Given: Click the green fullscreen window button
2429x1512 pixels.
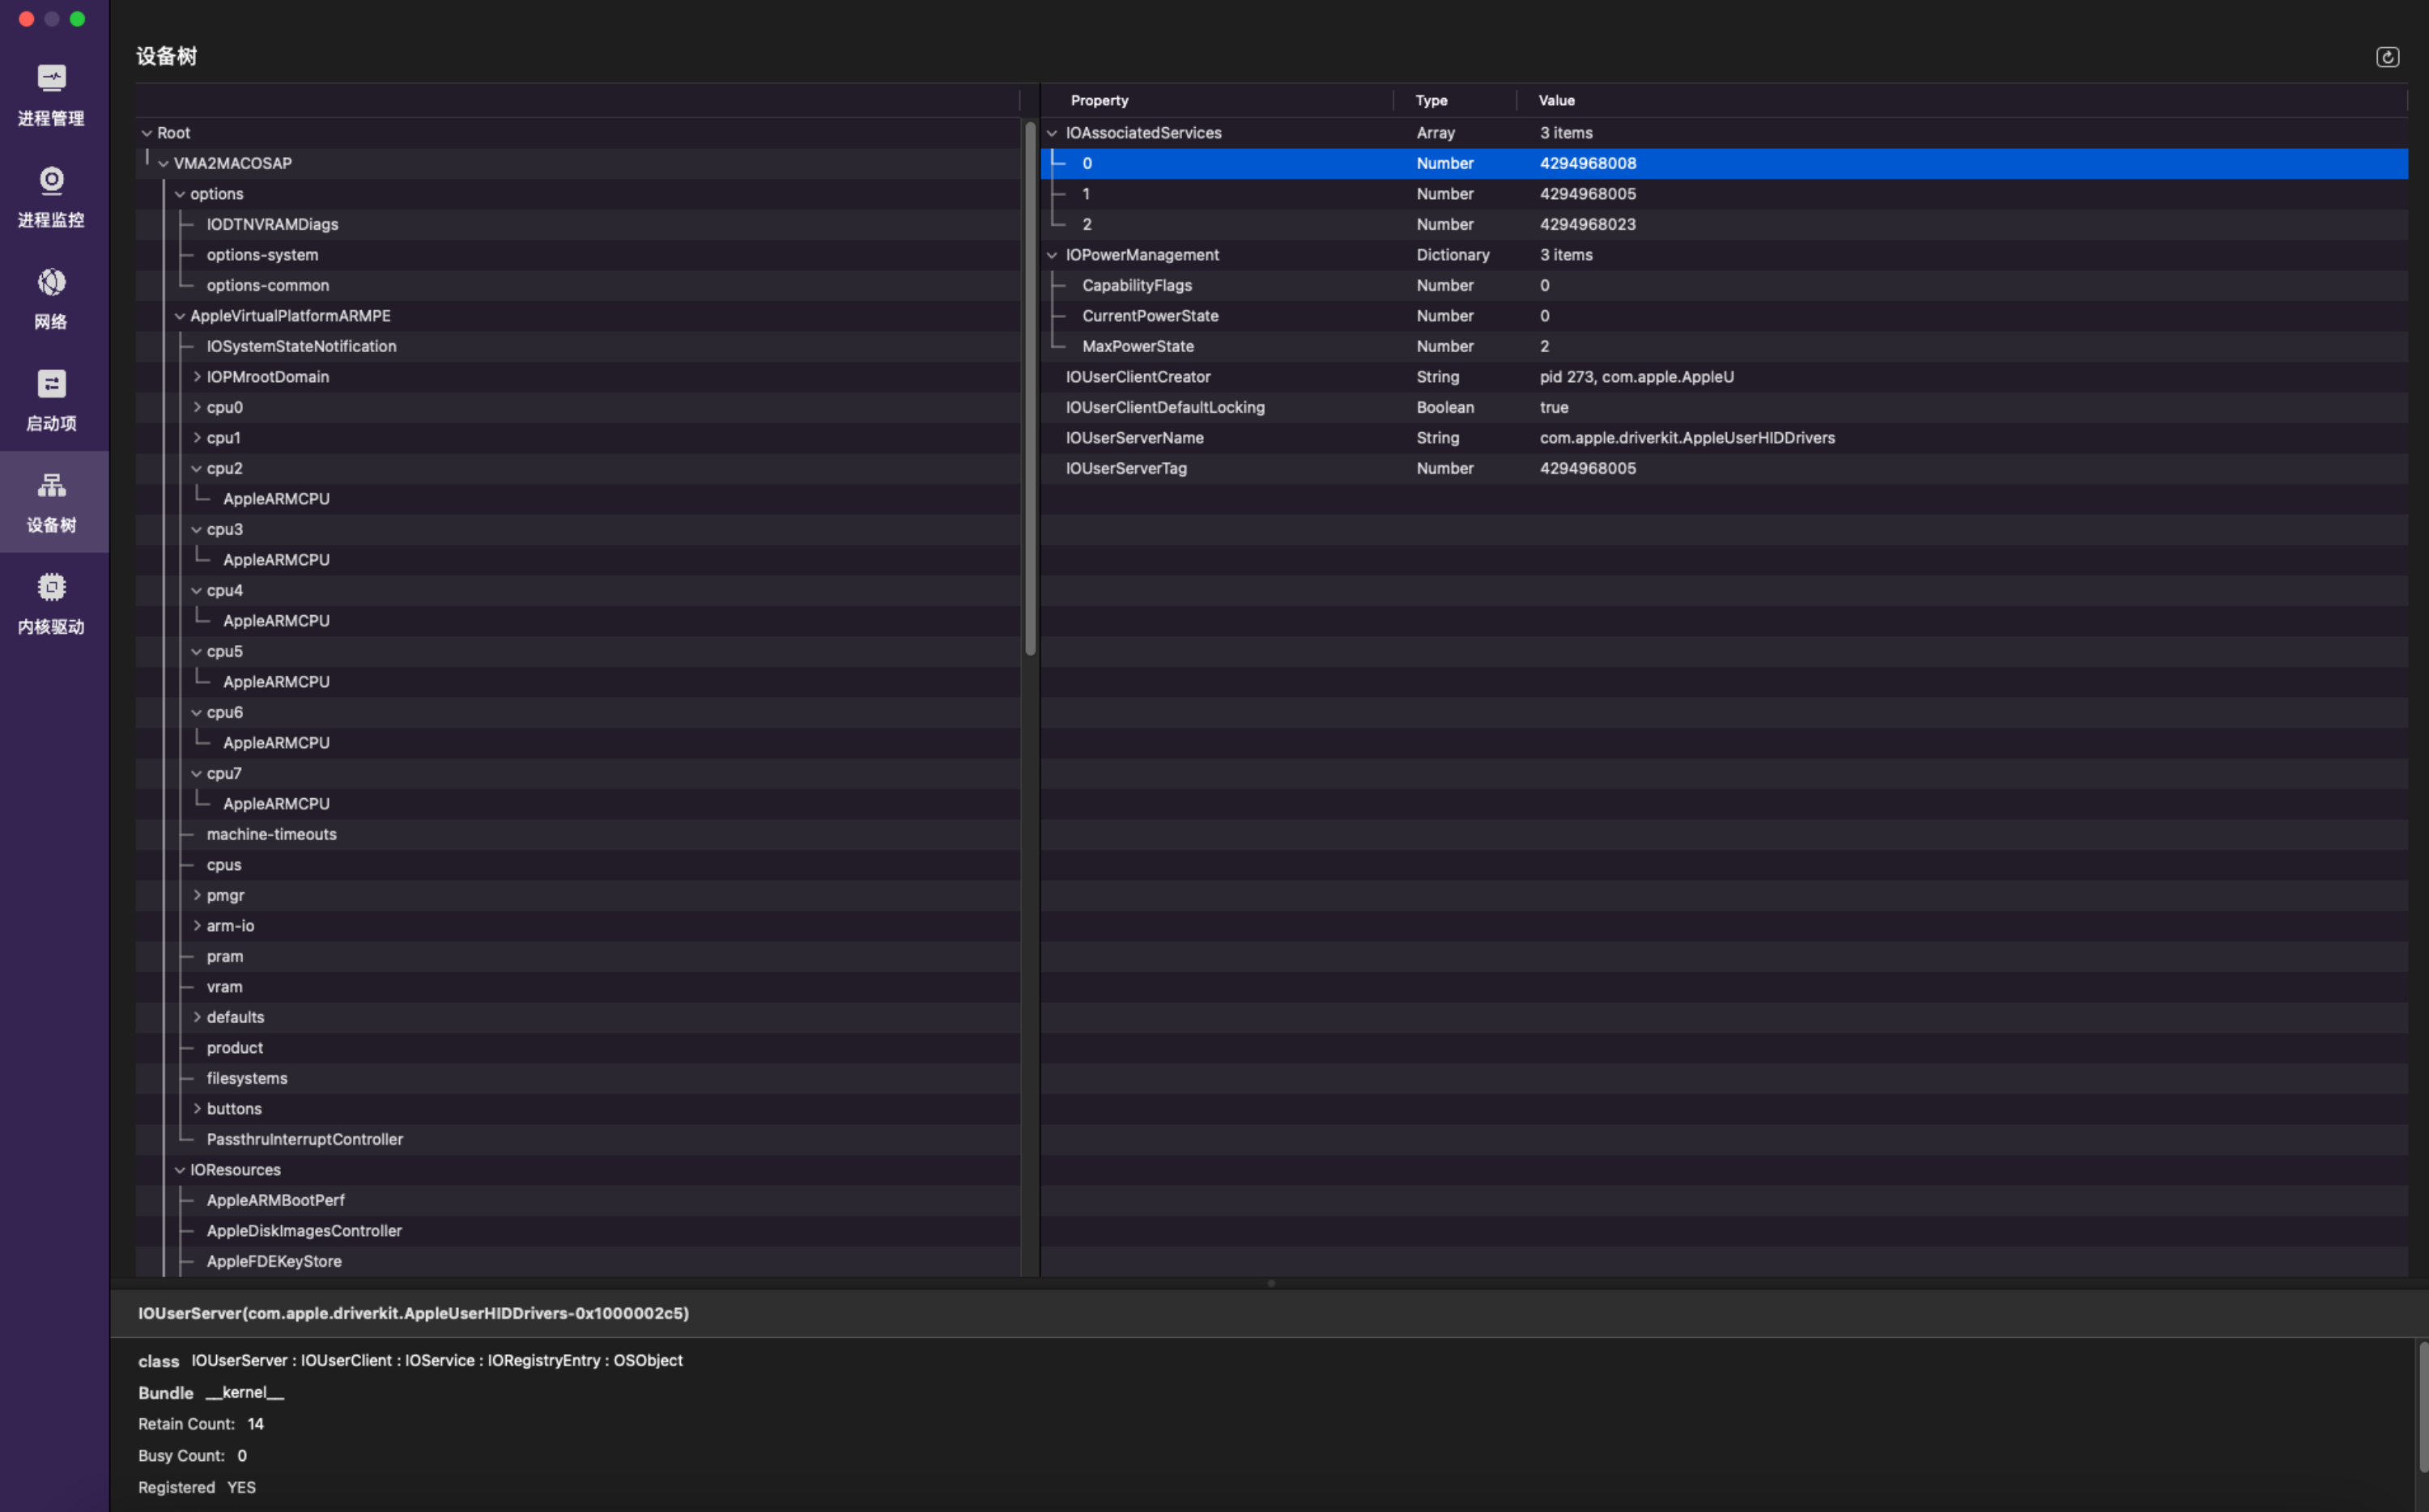Looking at the screenshot, I should coord(77,19).
